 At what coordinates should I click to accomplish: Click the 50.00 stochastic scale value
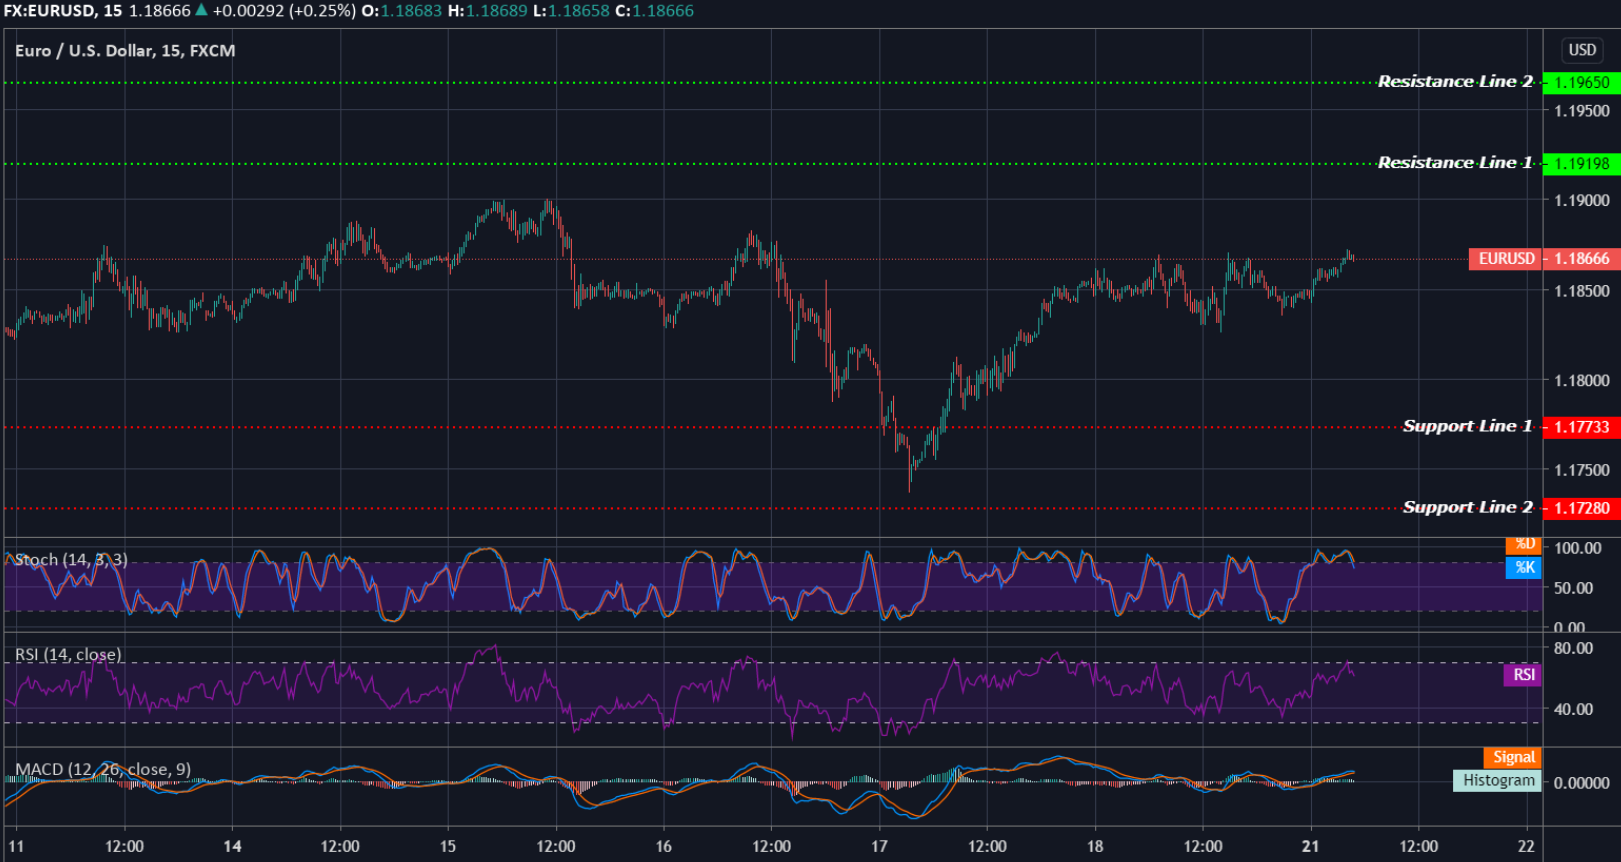coord(1574,588)
